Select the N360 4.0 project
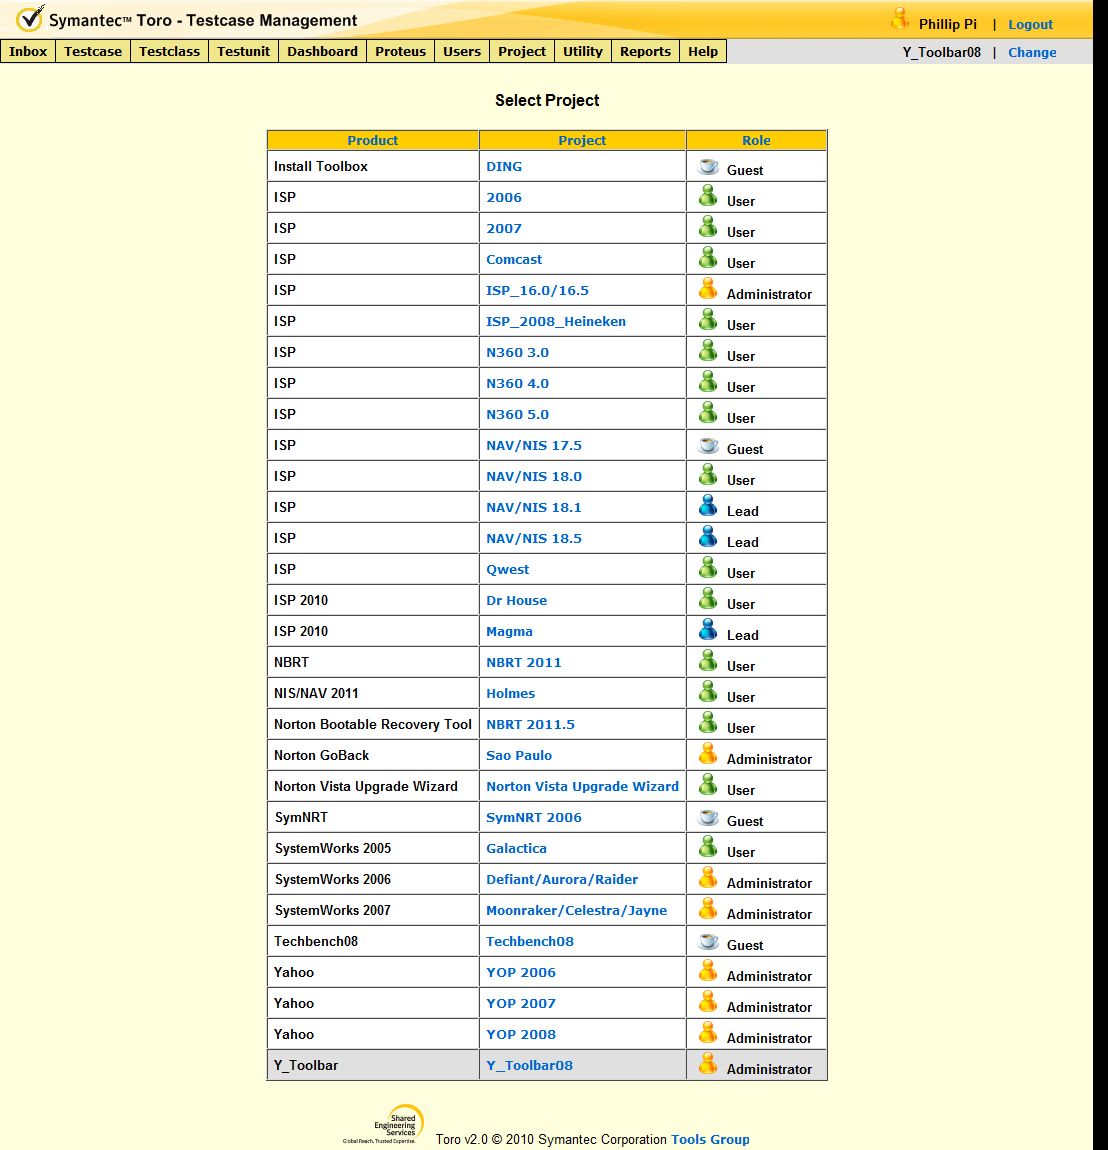This screenshot has width=1108, height=1150. (517, 384)
